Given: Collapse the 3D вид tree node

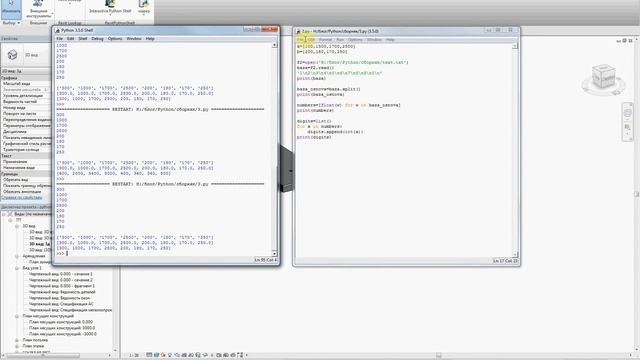Looking at the screenshot, I should point(17,226).
